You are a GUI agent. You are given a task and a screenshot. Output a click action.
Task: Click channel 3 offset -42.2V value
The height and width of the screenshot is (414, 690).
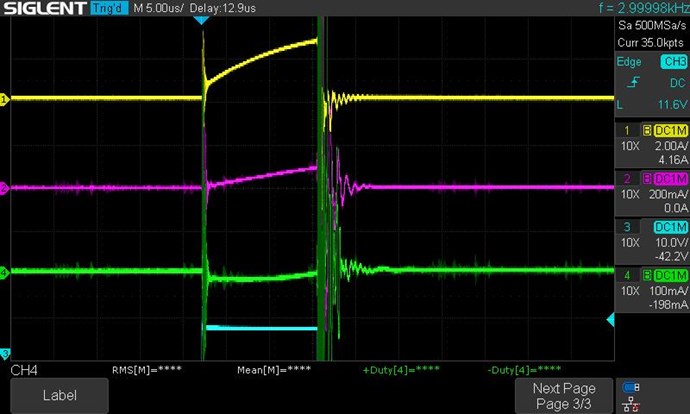coord(672,256)
